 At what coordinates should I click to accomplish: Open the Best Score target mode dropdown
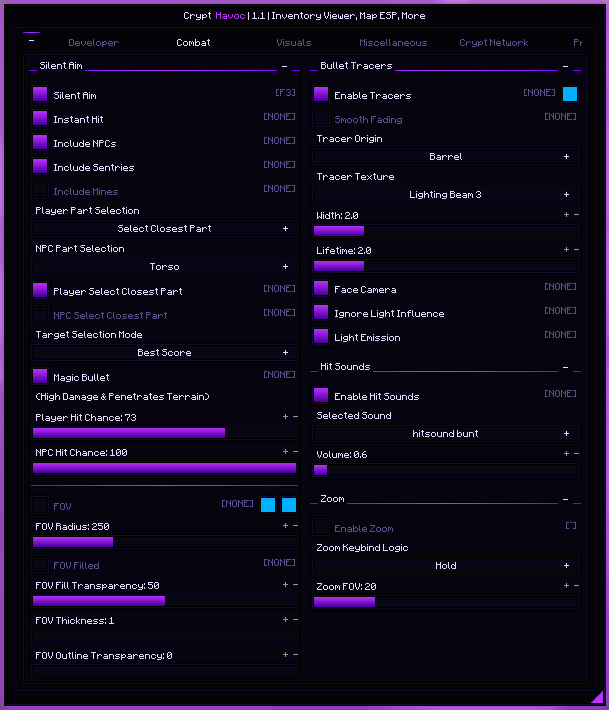[x=164, y=353]
